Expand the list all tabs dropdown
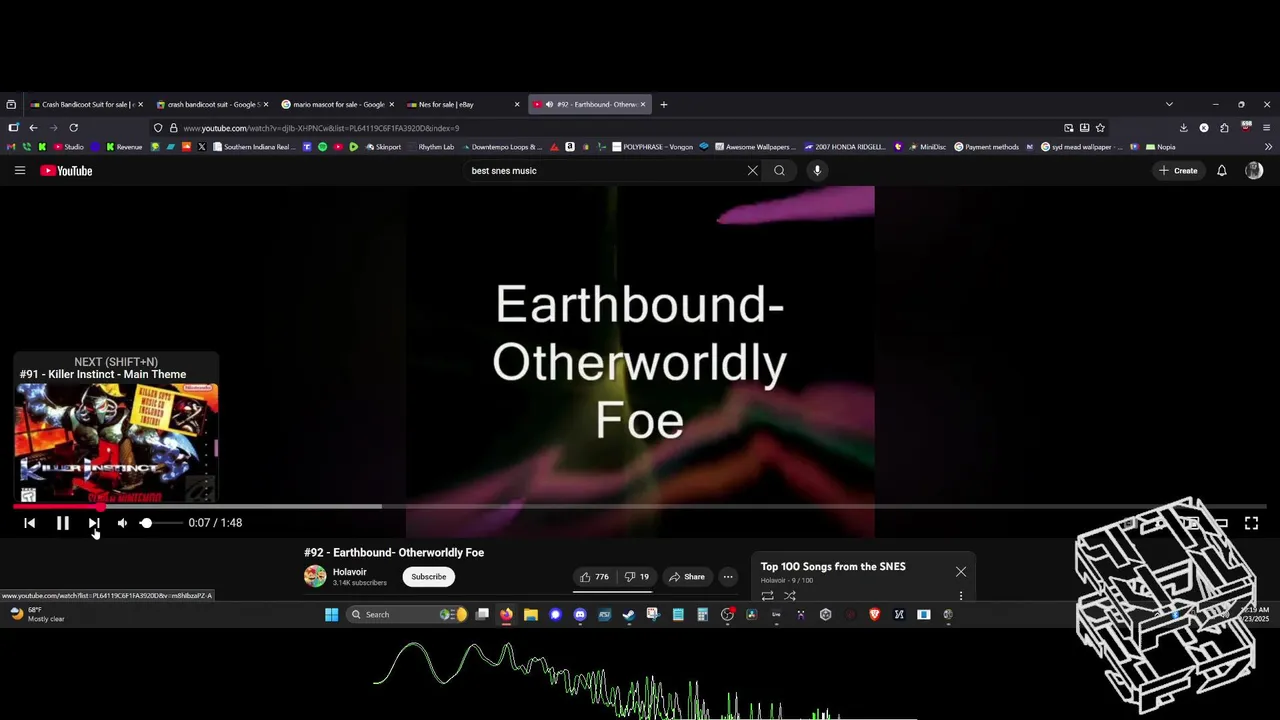This screenshot has width=1280, height=720. 1169,104
